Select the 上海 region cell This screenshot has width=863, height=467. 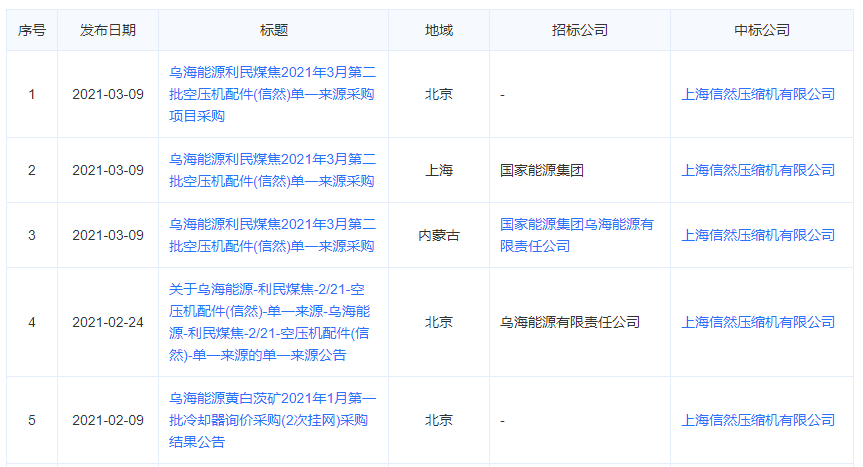pyautogui.click(x=439, y=170)
